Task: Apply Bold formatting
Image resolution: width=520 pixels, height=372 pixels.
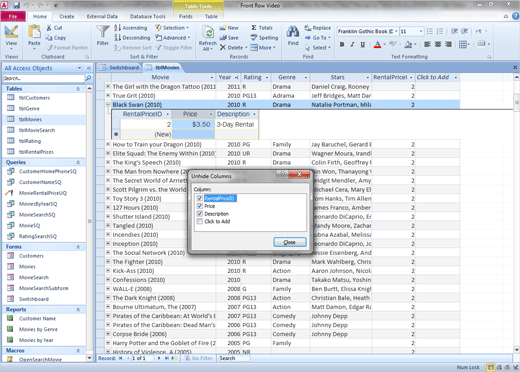Action: 342,44
